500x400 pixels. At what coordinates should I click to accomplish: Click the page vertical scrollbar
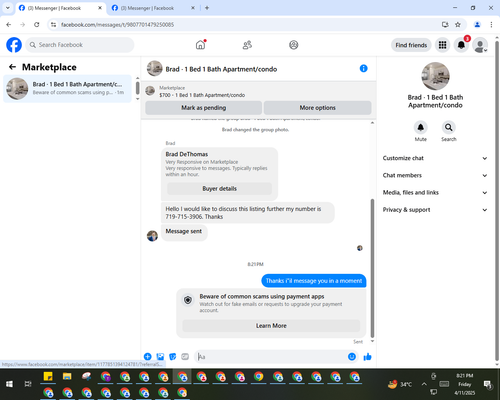coord(497,200)
